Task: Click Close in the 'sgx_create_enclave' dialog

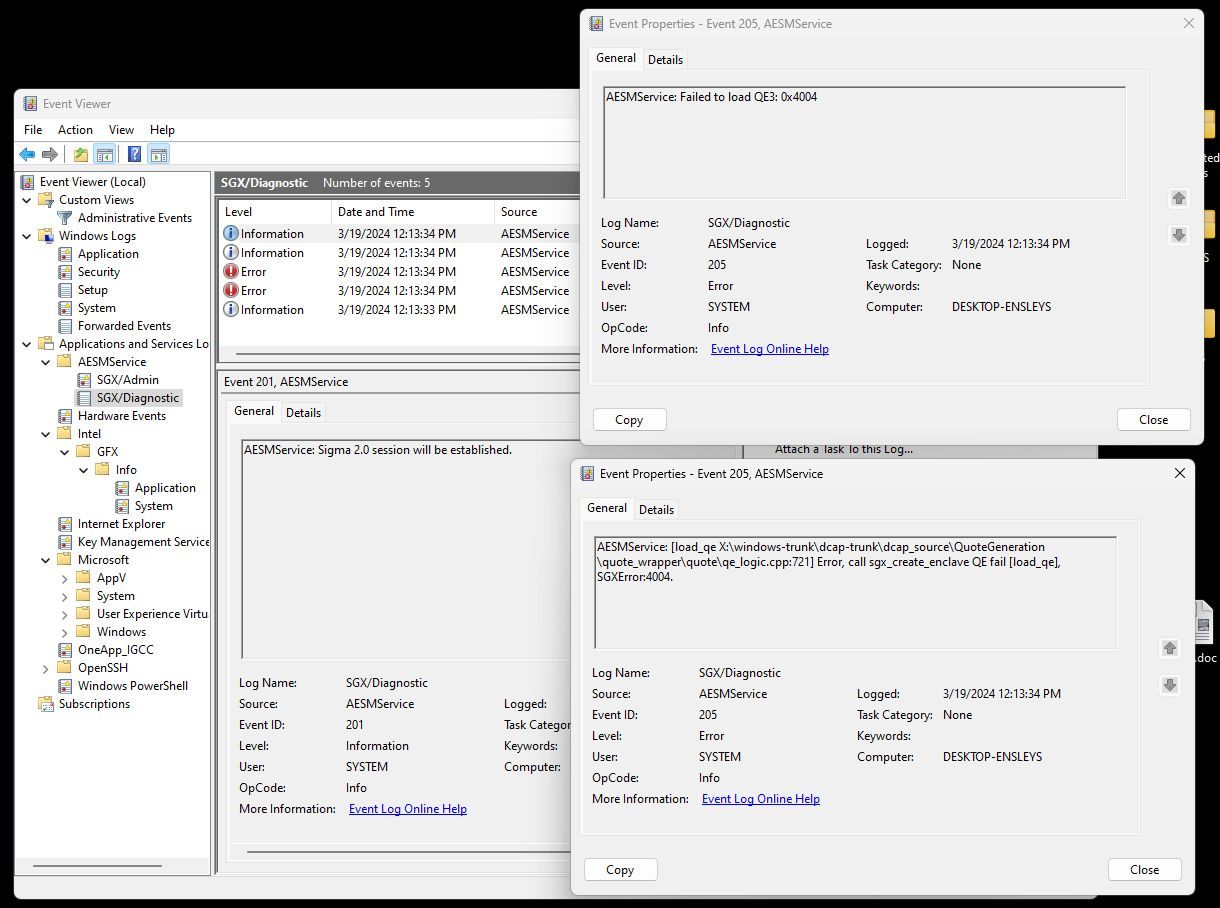Action: (1144, 870)
